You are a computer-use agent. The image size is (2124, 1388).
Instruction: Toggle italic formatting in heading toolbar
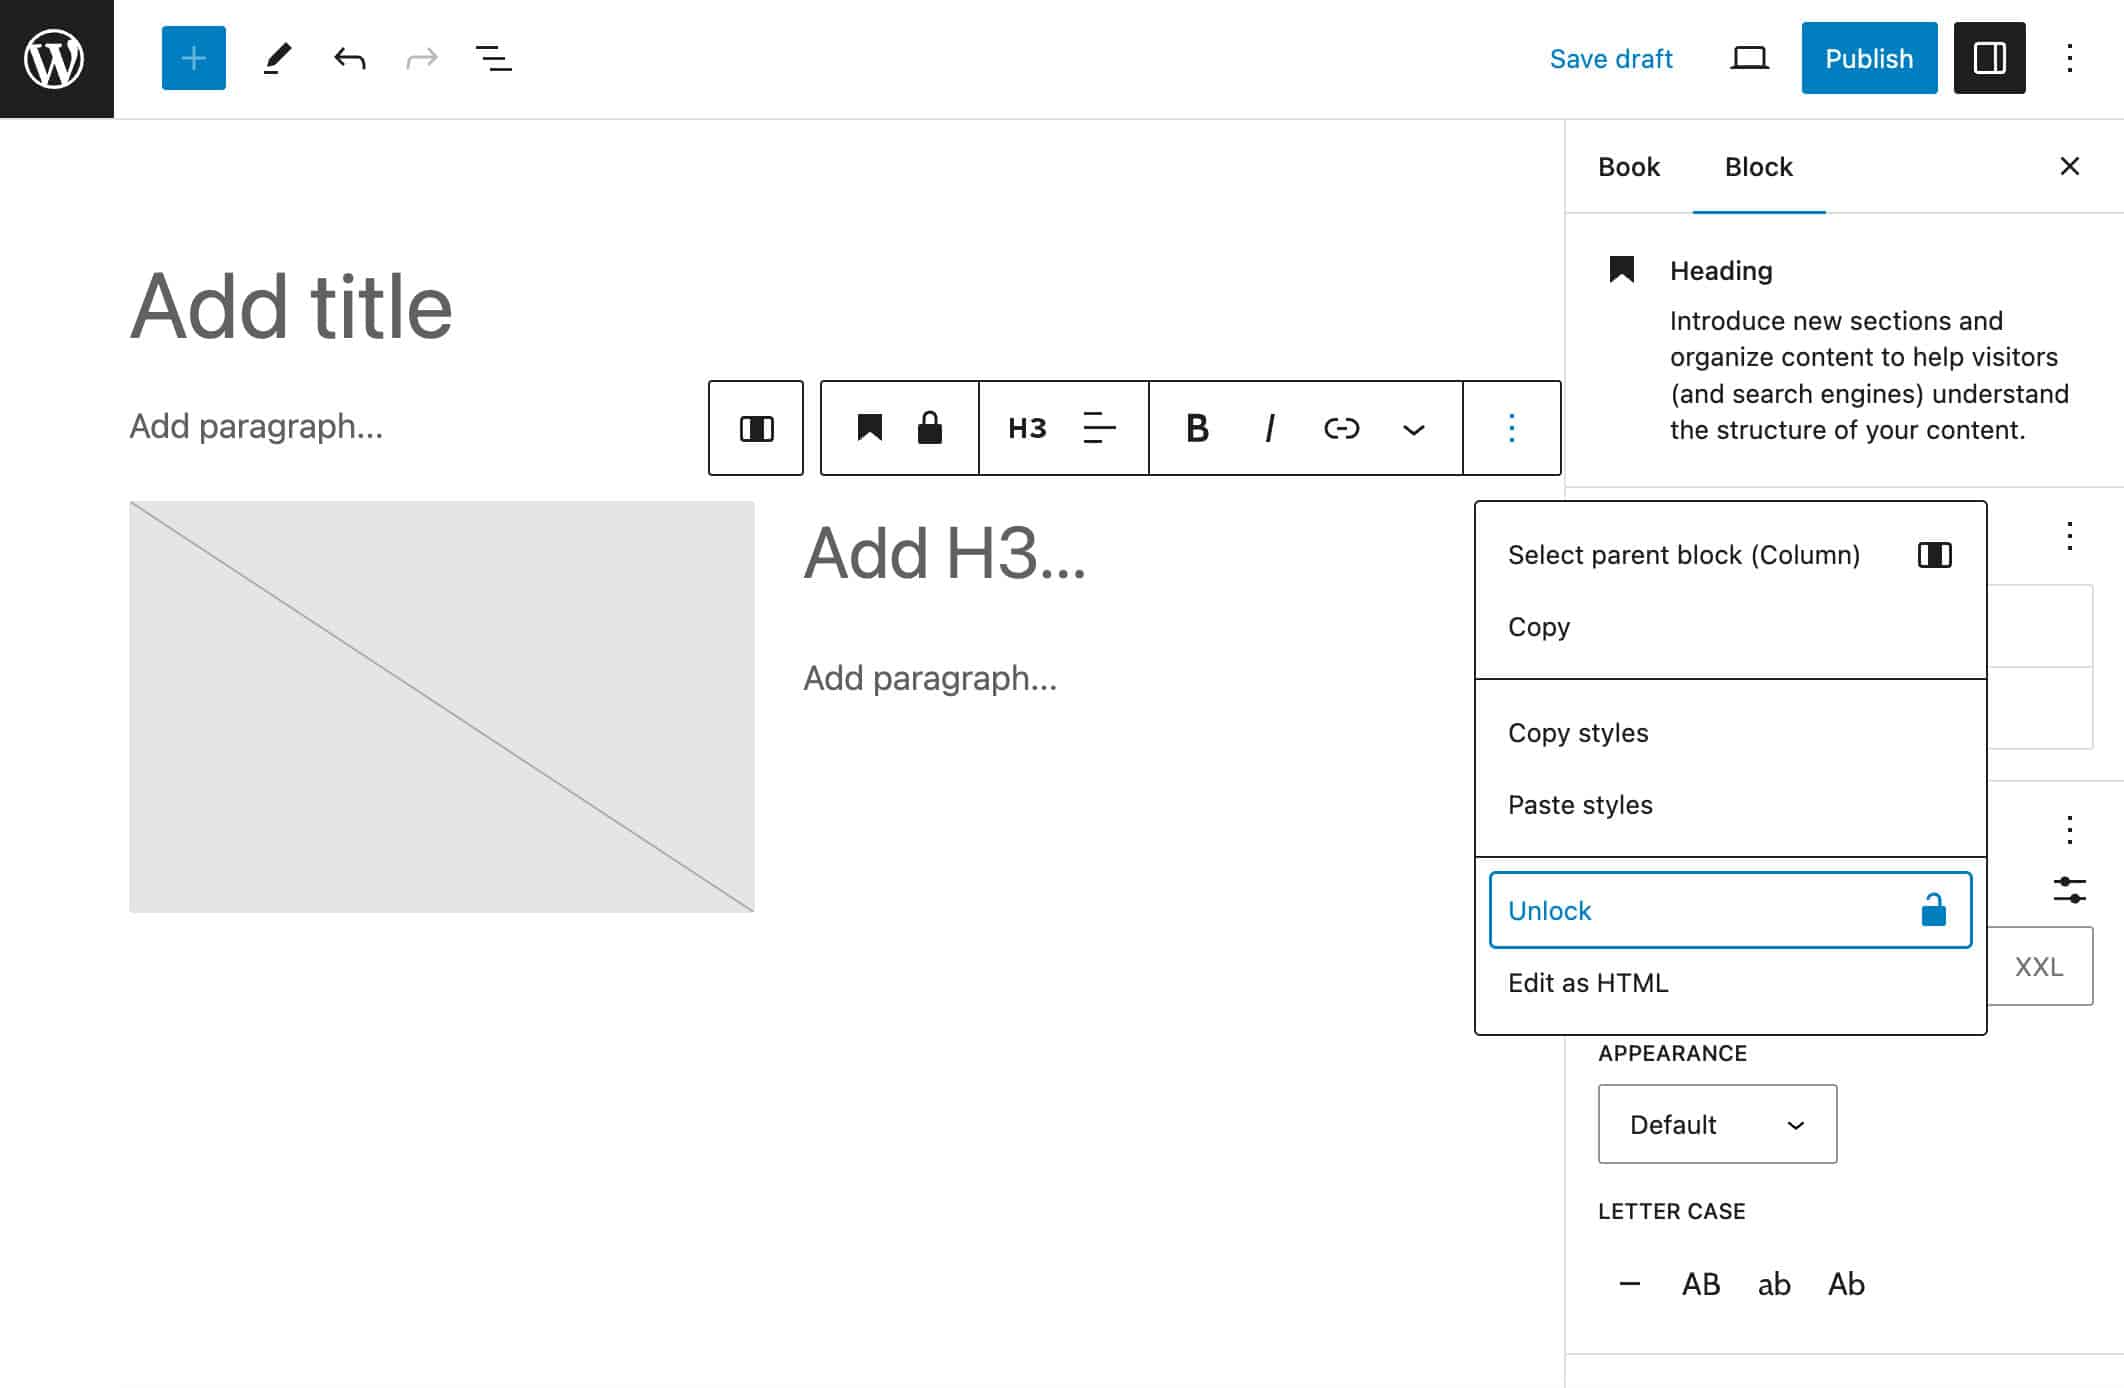[1269, 428]
